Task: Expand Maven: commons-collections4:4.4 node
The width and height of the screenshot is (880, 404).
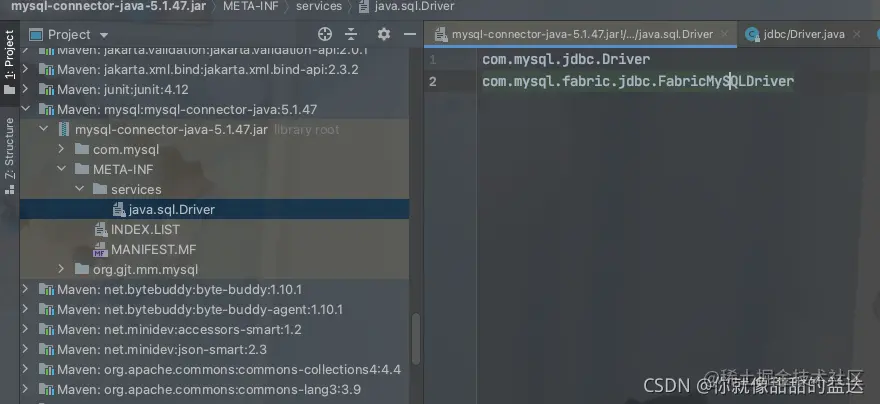Action: click(x=25, y=370)
